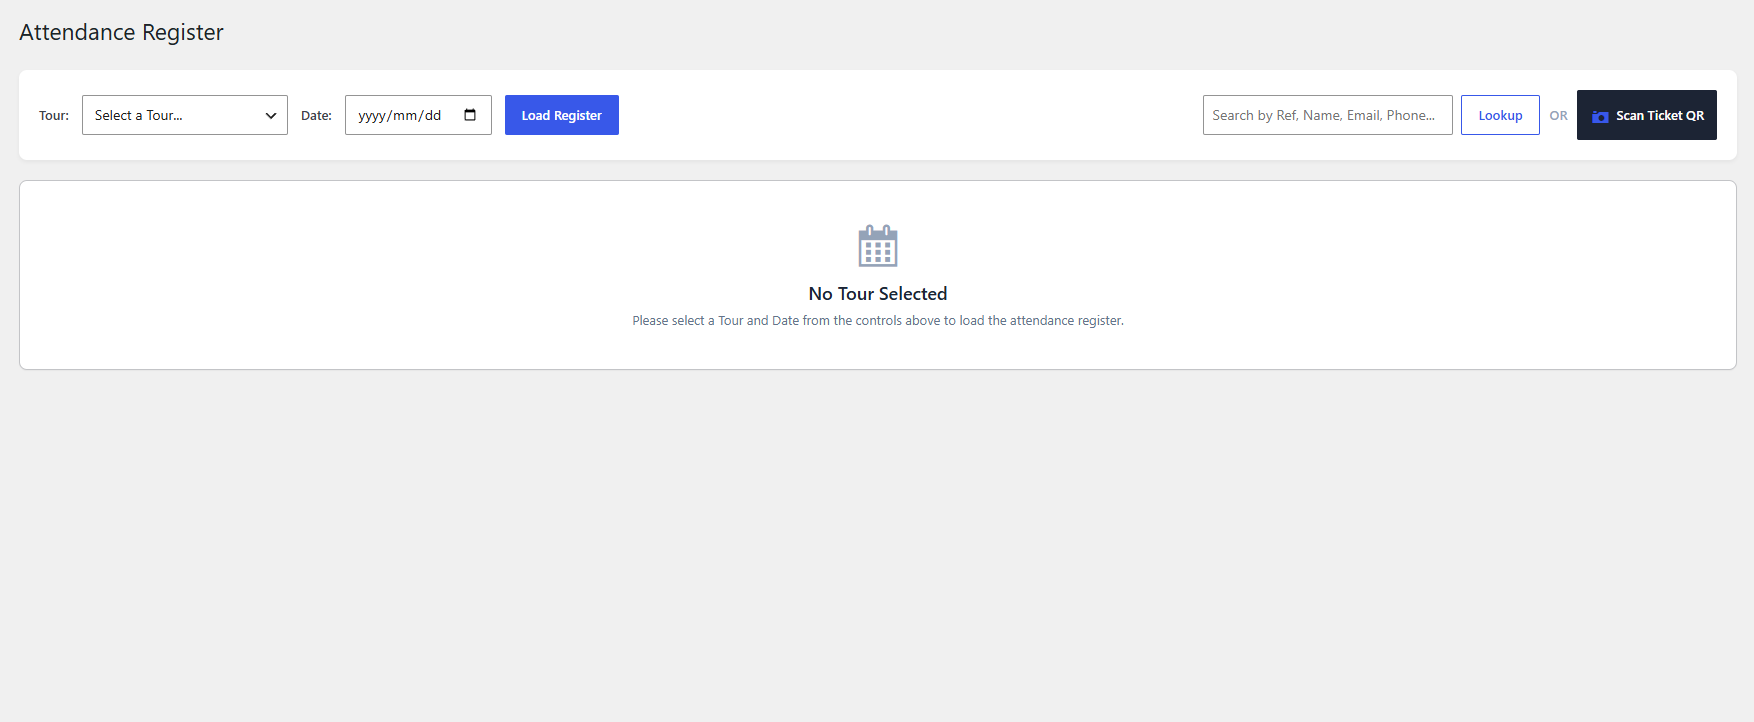
Task: Open the Select a Tour dropdown
Action: [x=185, y=115]
